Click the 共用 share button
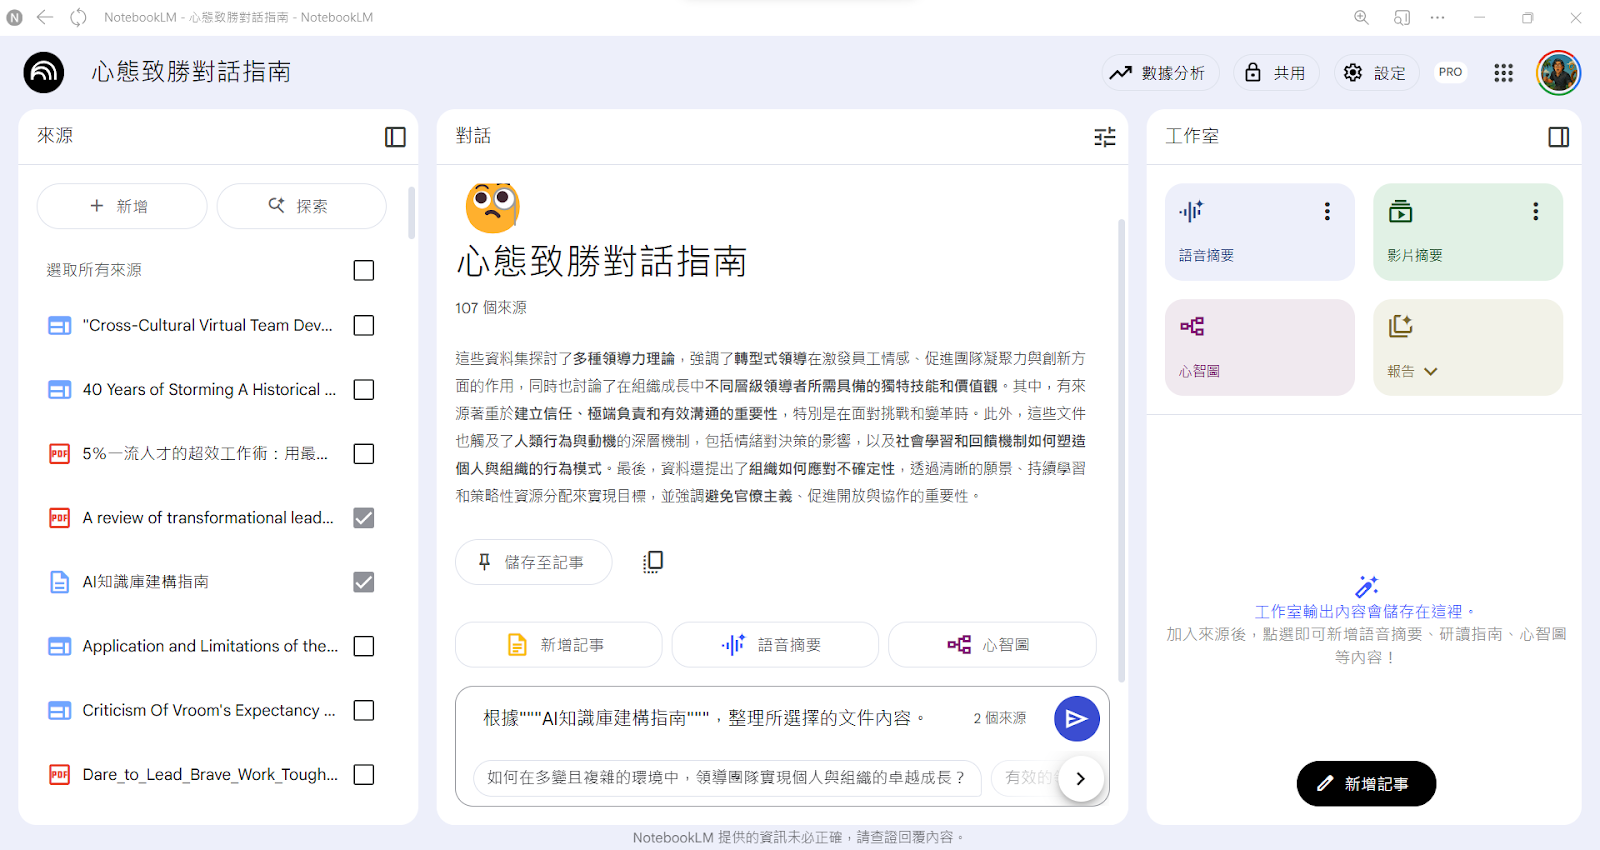The width and height of the screenshot is (1600, 850). pos(1276,72)
